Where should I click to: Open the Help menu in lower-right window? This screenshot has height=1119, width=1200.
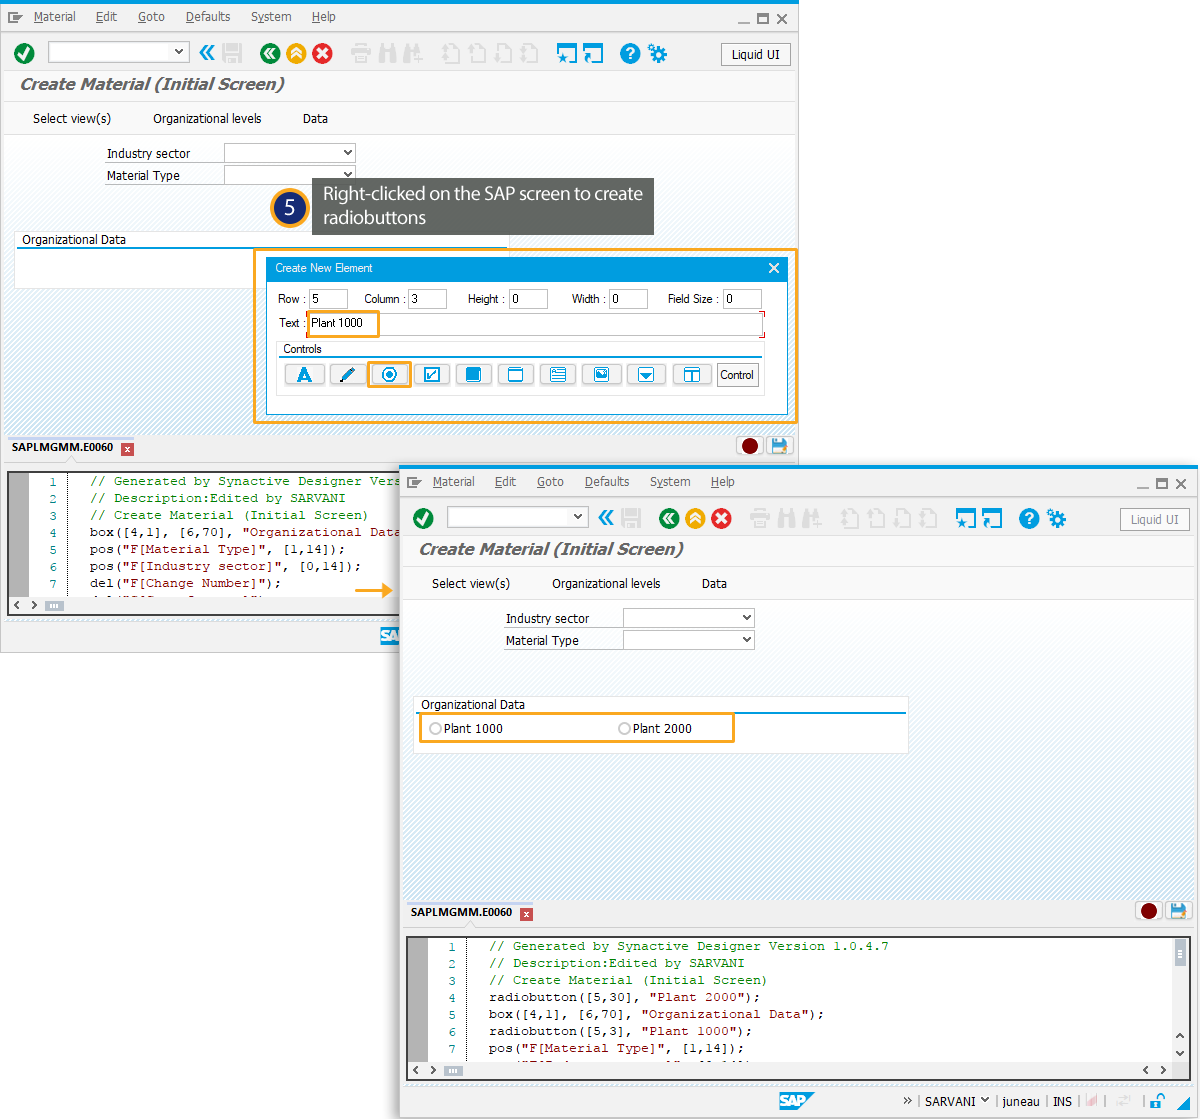point(723,482)
